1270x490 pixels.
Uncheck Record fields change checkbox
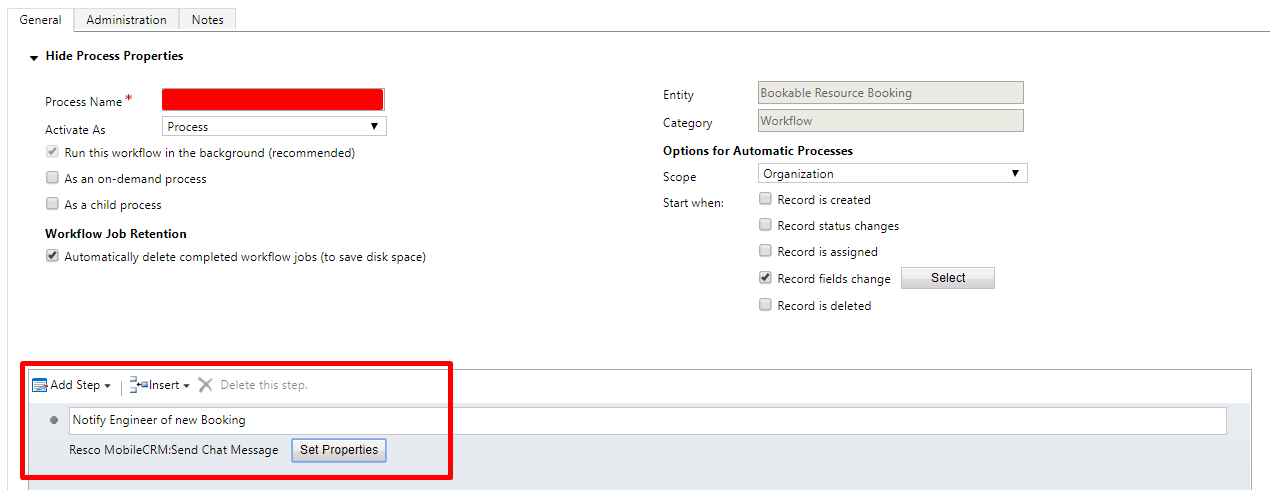765,278
